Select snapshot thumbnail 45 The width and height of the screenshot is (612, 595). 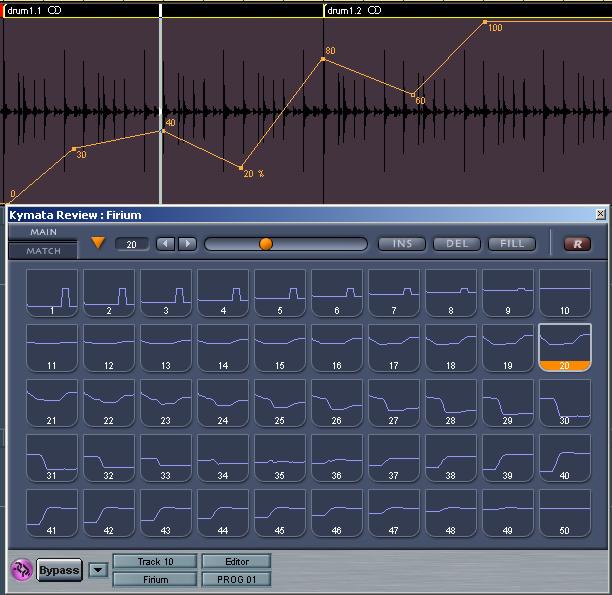click(280, 513)
